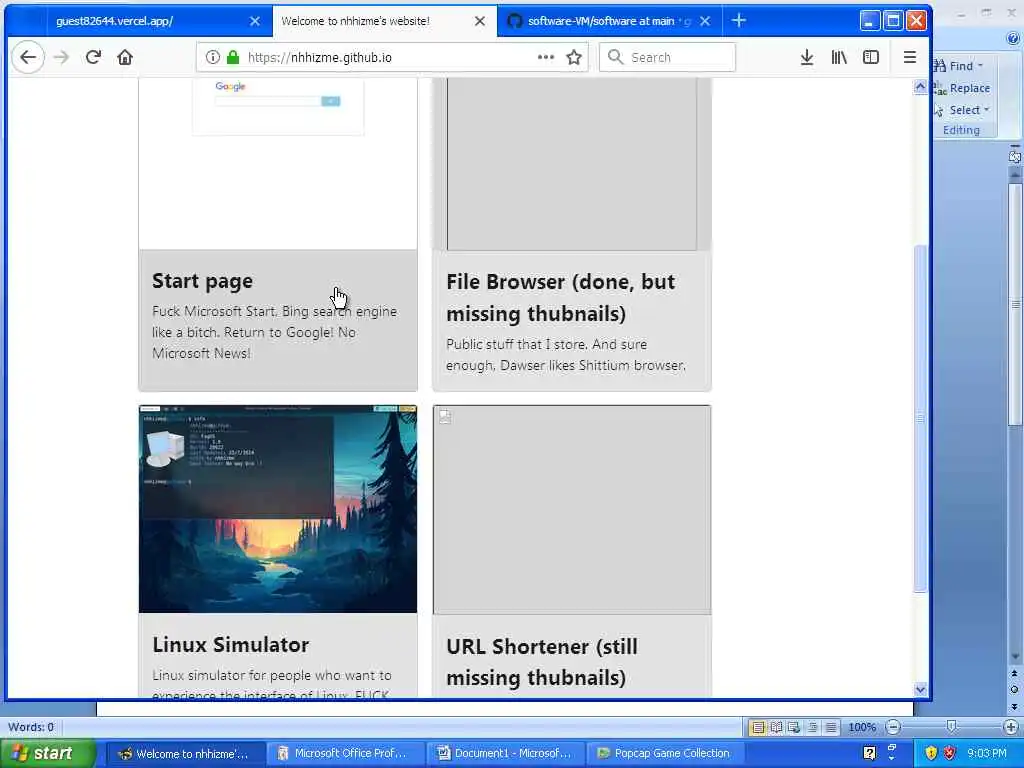Open the URL Shortener card heading

coord(541,662)
